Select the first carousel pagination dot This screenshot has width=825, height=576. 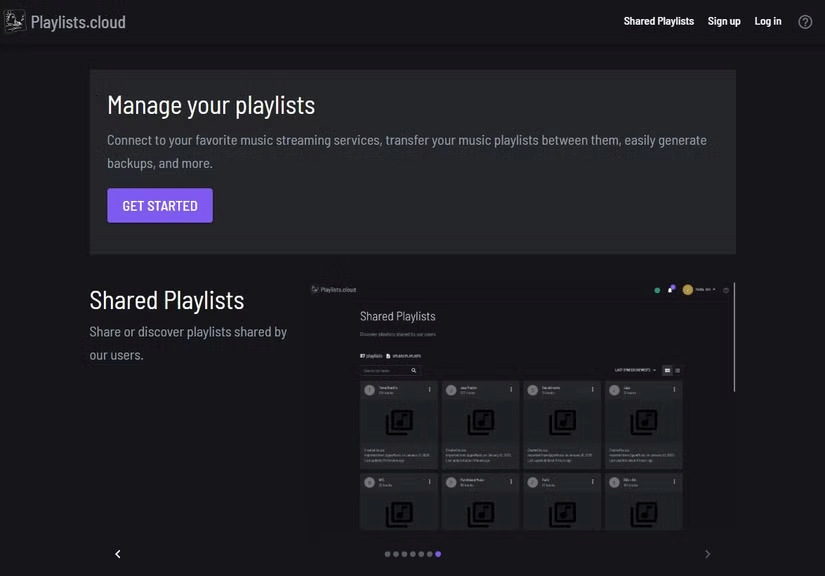tap(387, 553)
